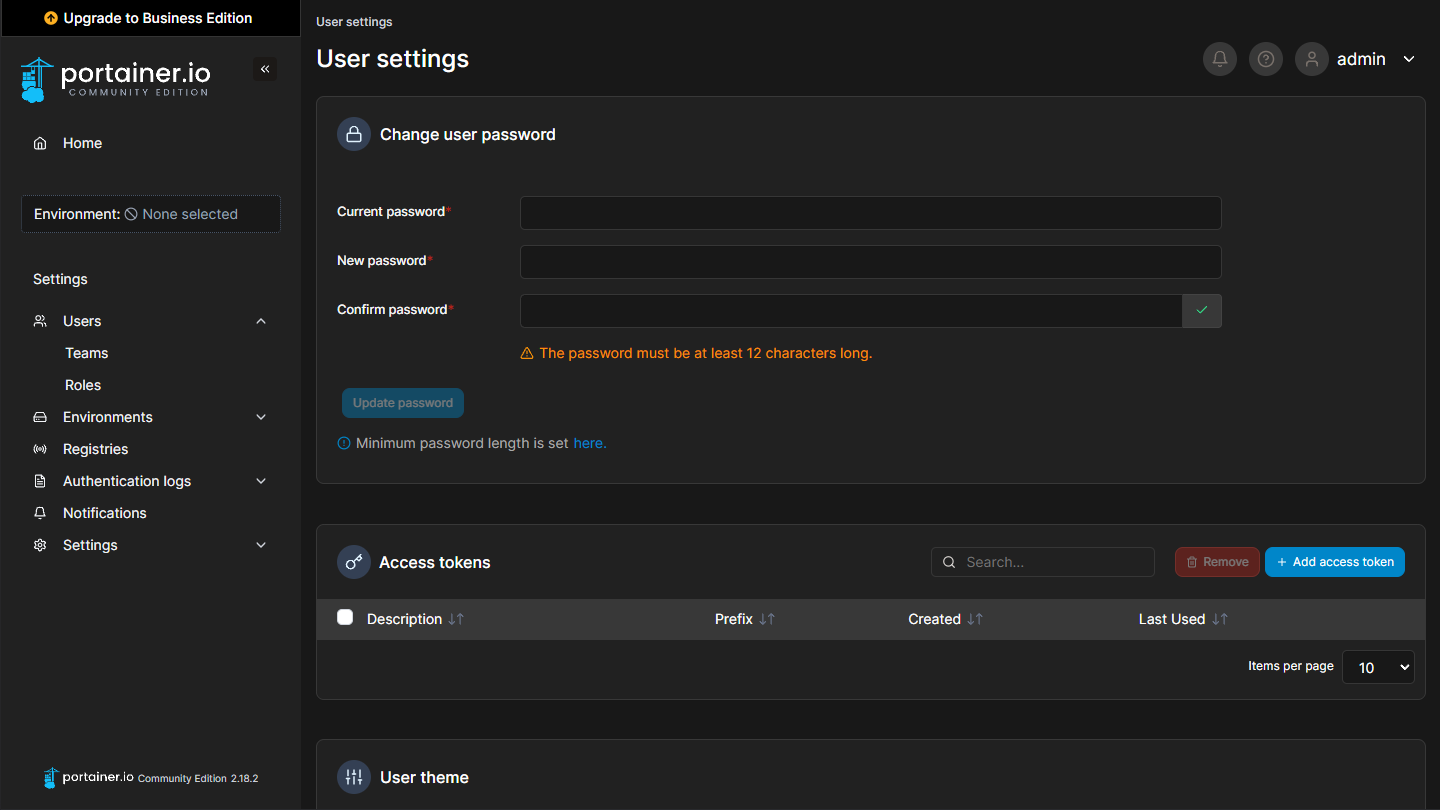The image size is (1440, 810).
Task: Click the upgrade arrow icon in banner
Action: click(x=51, y=18)
